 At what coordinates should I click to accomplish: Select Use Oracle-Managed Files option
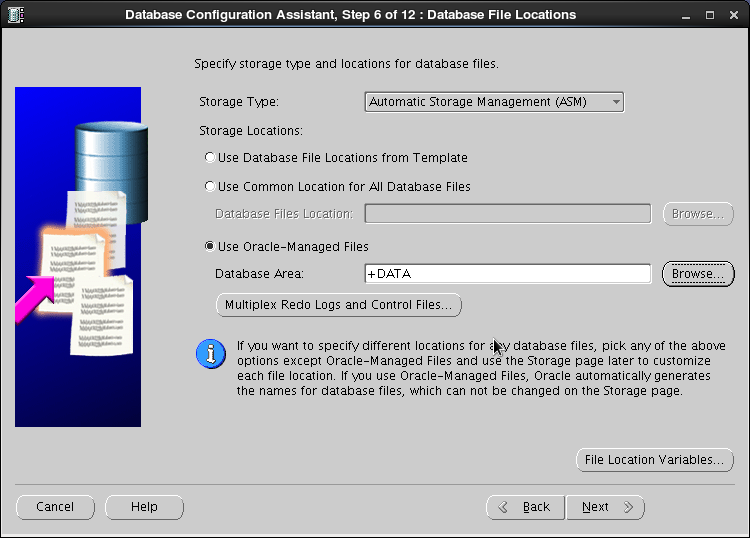click(210, 246)
